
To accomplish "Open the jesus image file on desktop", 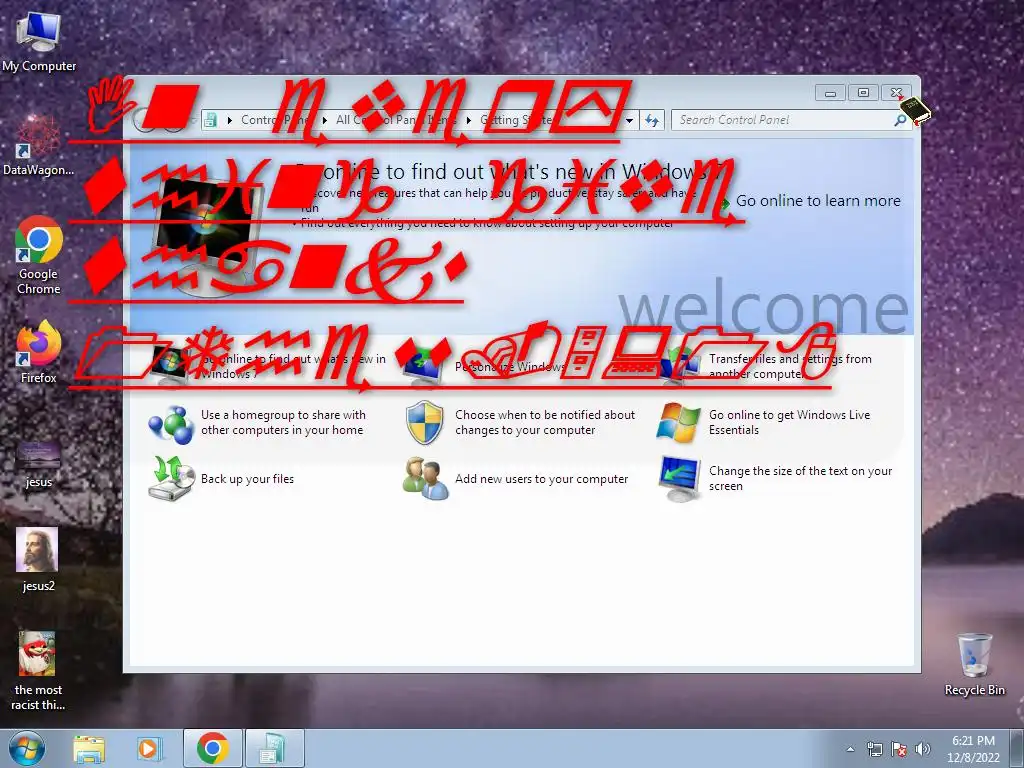I will (39, 464).
